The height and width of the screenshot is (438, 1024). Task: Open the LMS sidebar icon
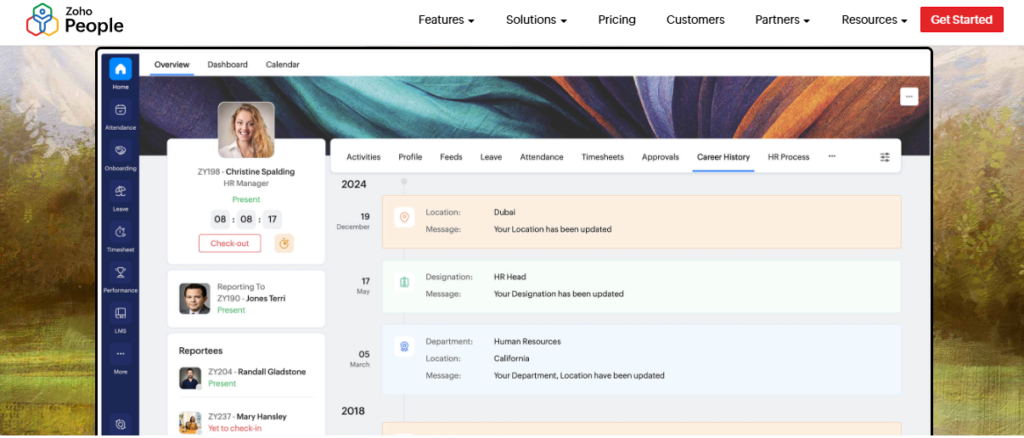[x=120, y=313]
